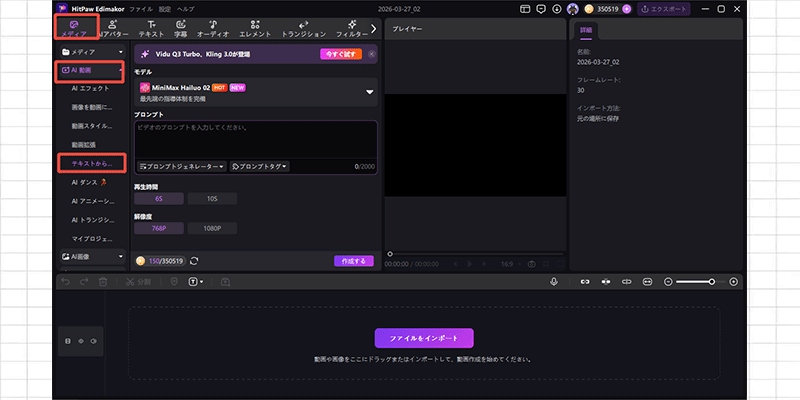Click the 詳細 tab in right panel
800x400 pixels.
pyautogui.click(x=586, y=30)
